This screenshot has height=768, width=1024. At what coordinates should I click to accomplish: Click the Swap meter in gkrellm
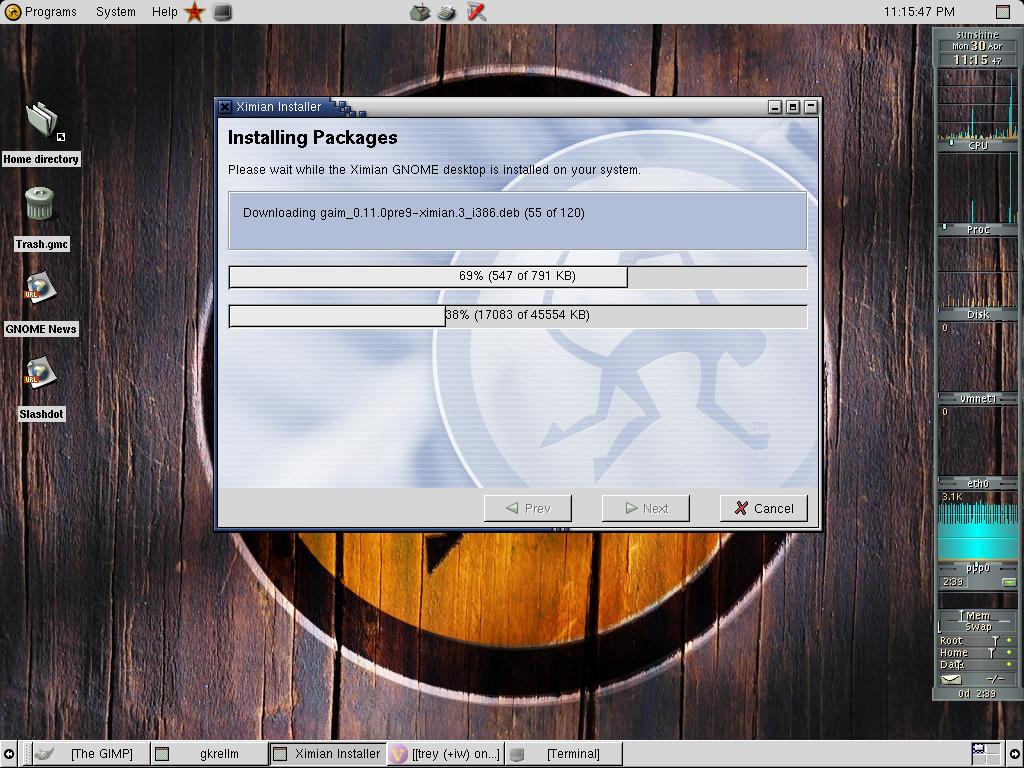tap(978, 626)
